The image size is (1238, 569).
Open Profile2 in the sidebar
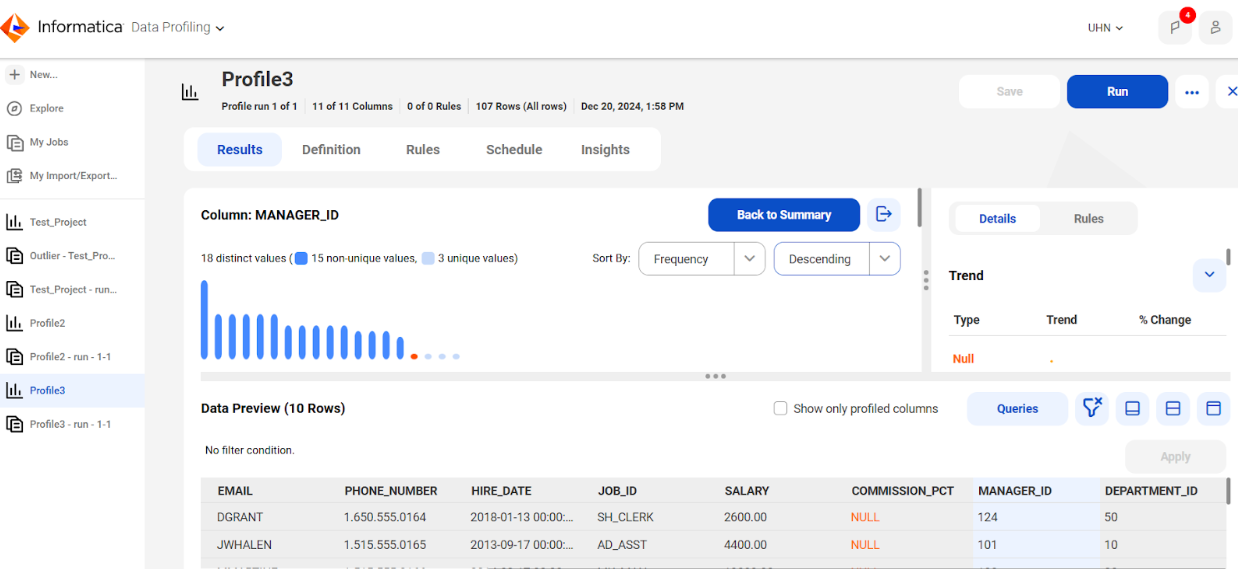tap(47, 323)
